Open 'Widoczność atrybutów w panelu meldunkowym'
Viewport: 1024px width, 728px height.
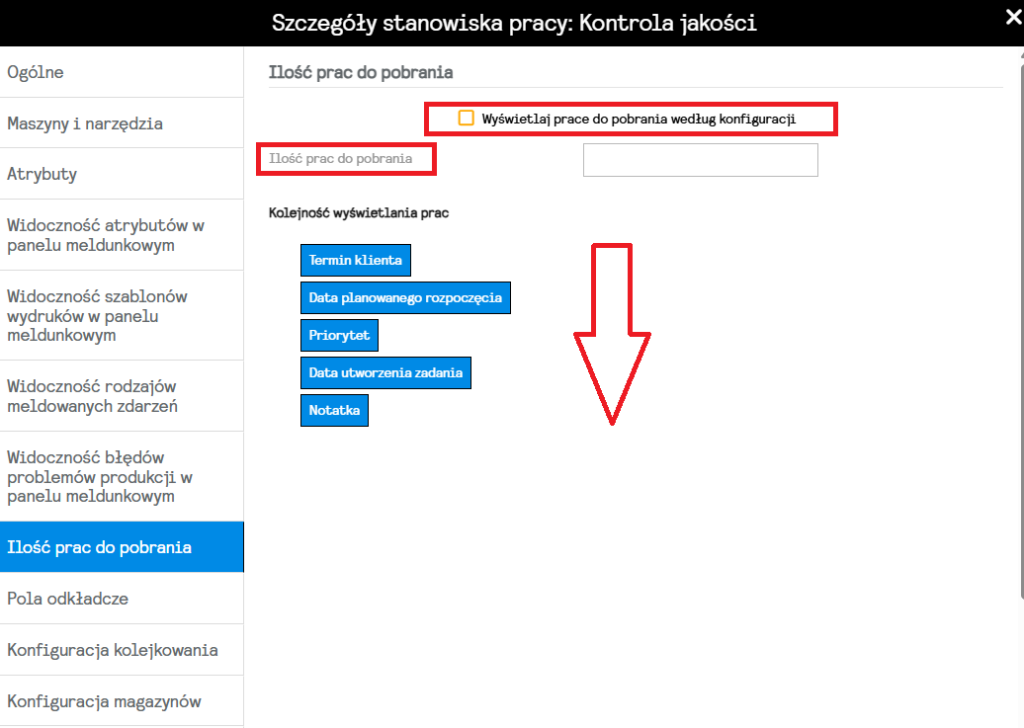click(x=121, y=235)
